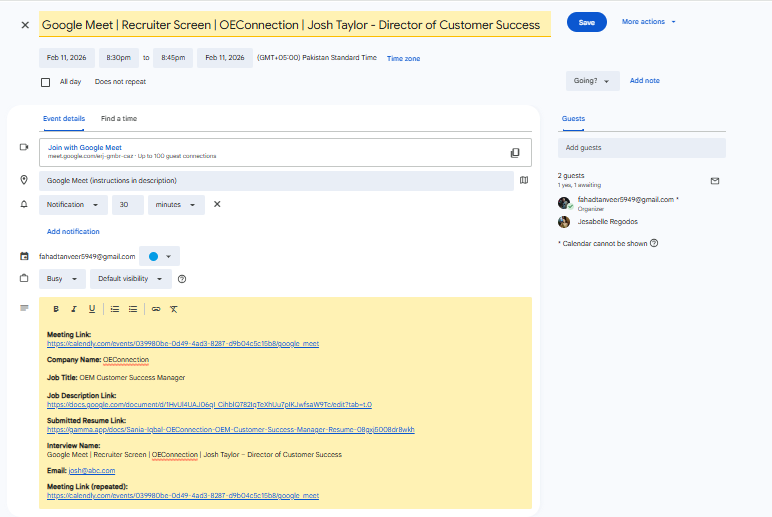
Task: Switch to the Event details tab
Action: pos(64,119)
